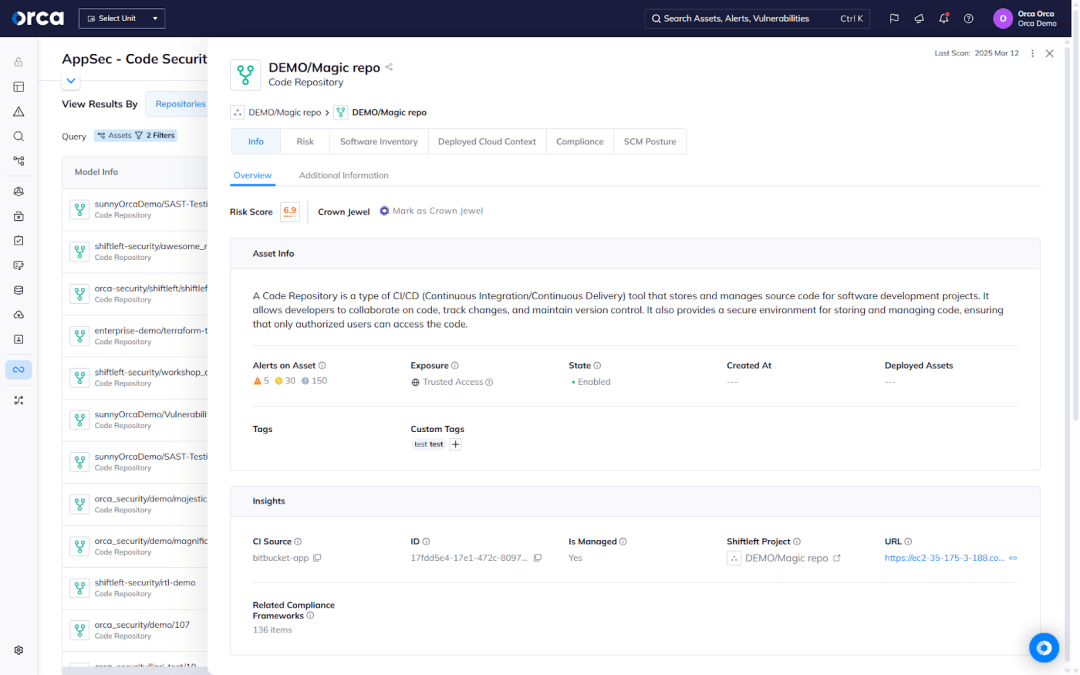Click the info icon next to State

597,366
